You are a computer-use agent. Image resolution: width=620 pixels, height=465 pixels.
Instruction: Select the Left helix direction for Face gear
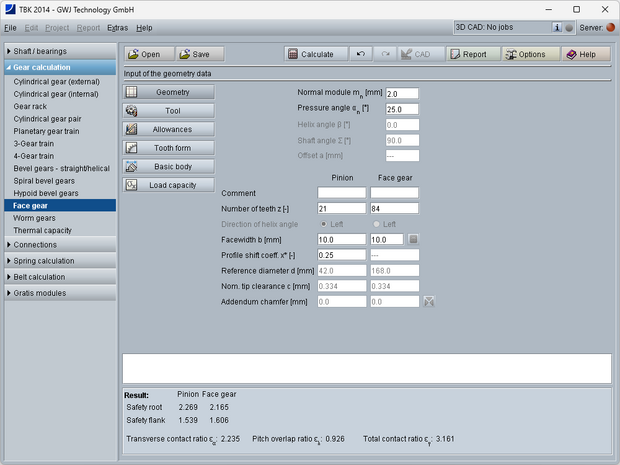[376, 224]
